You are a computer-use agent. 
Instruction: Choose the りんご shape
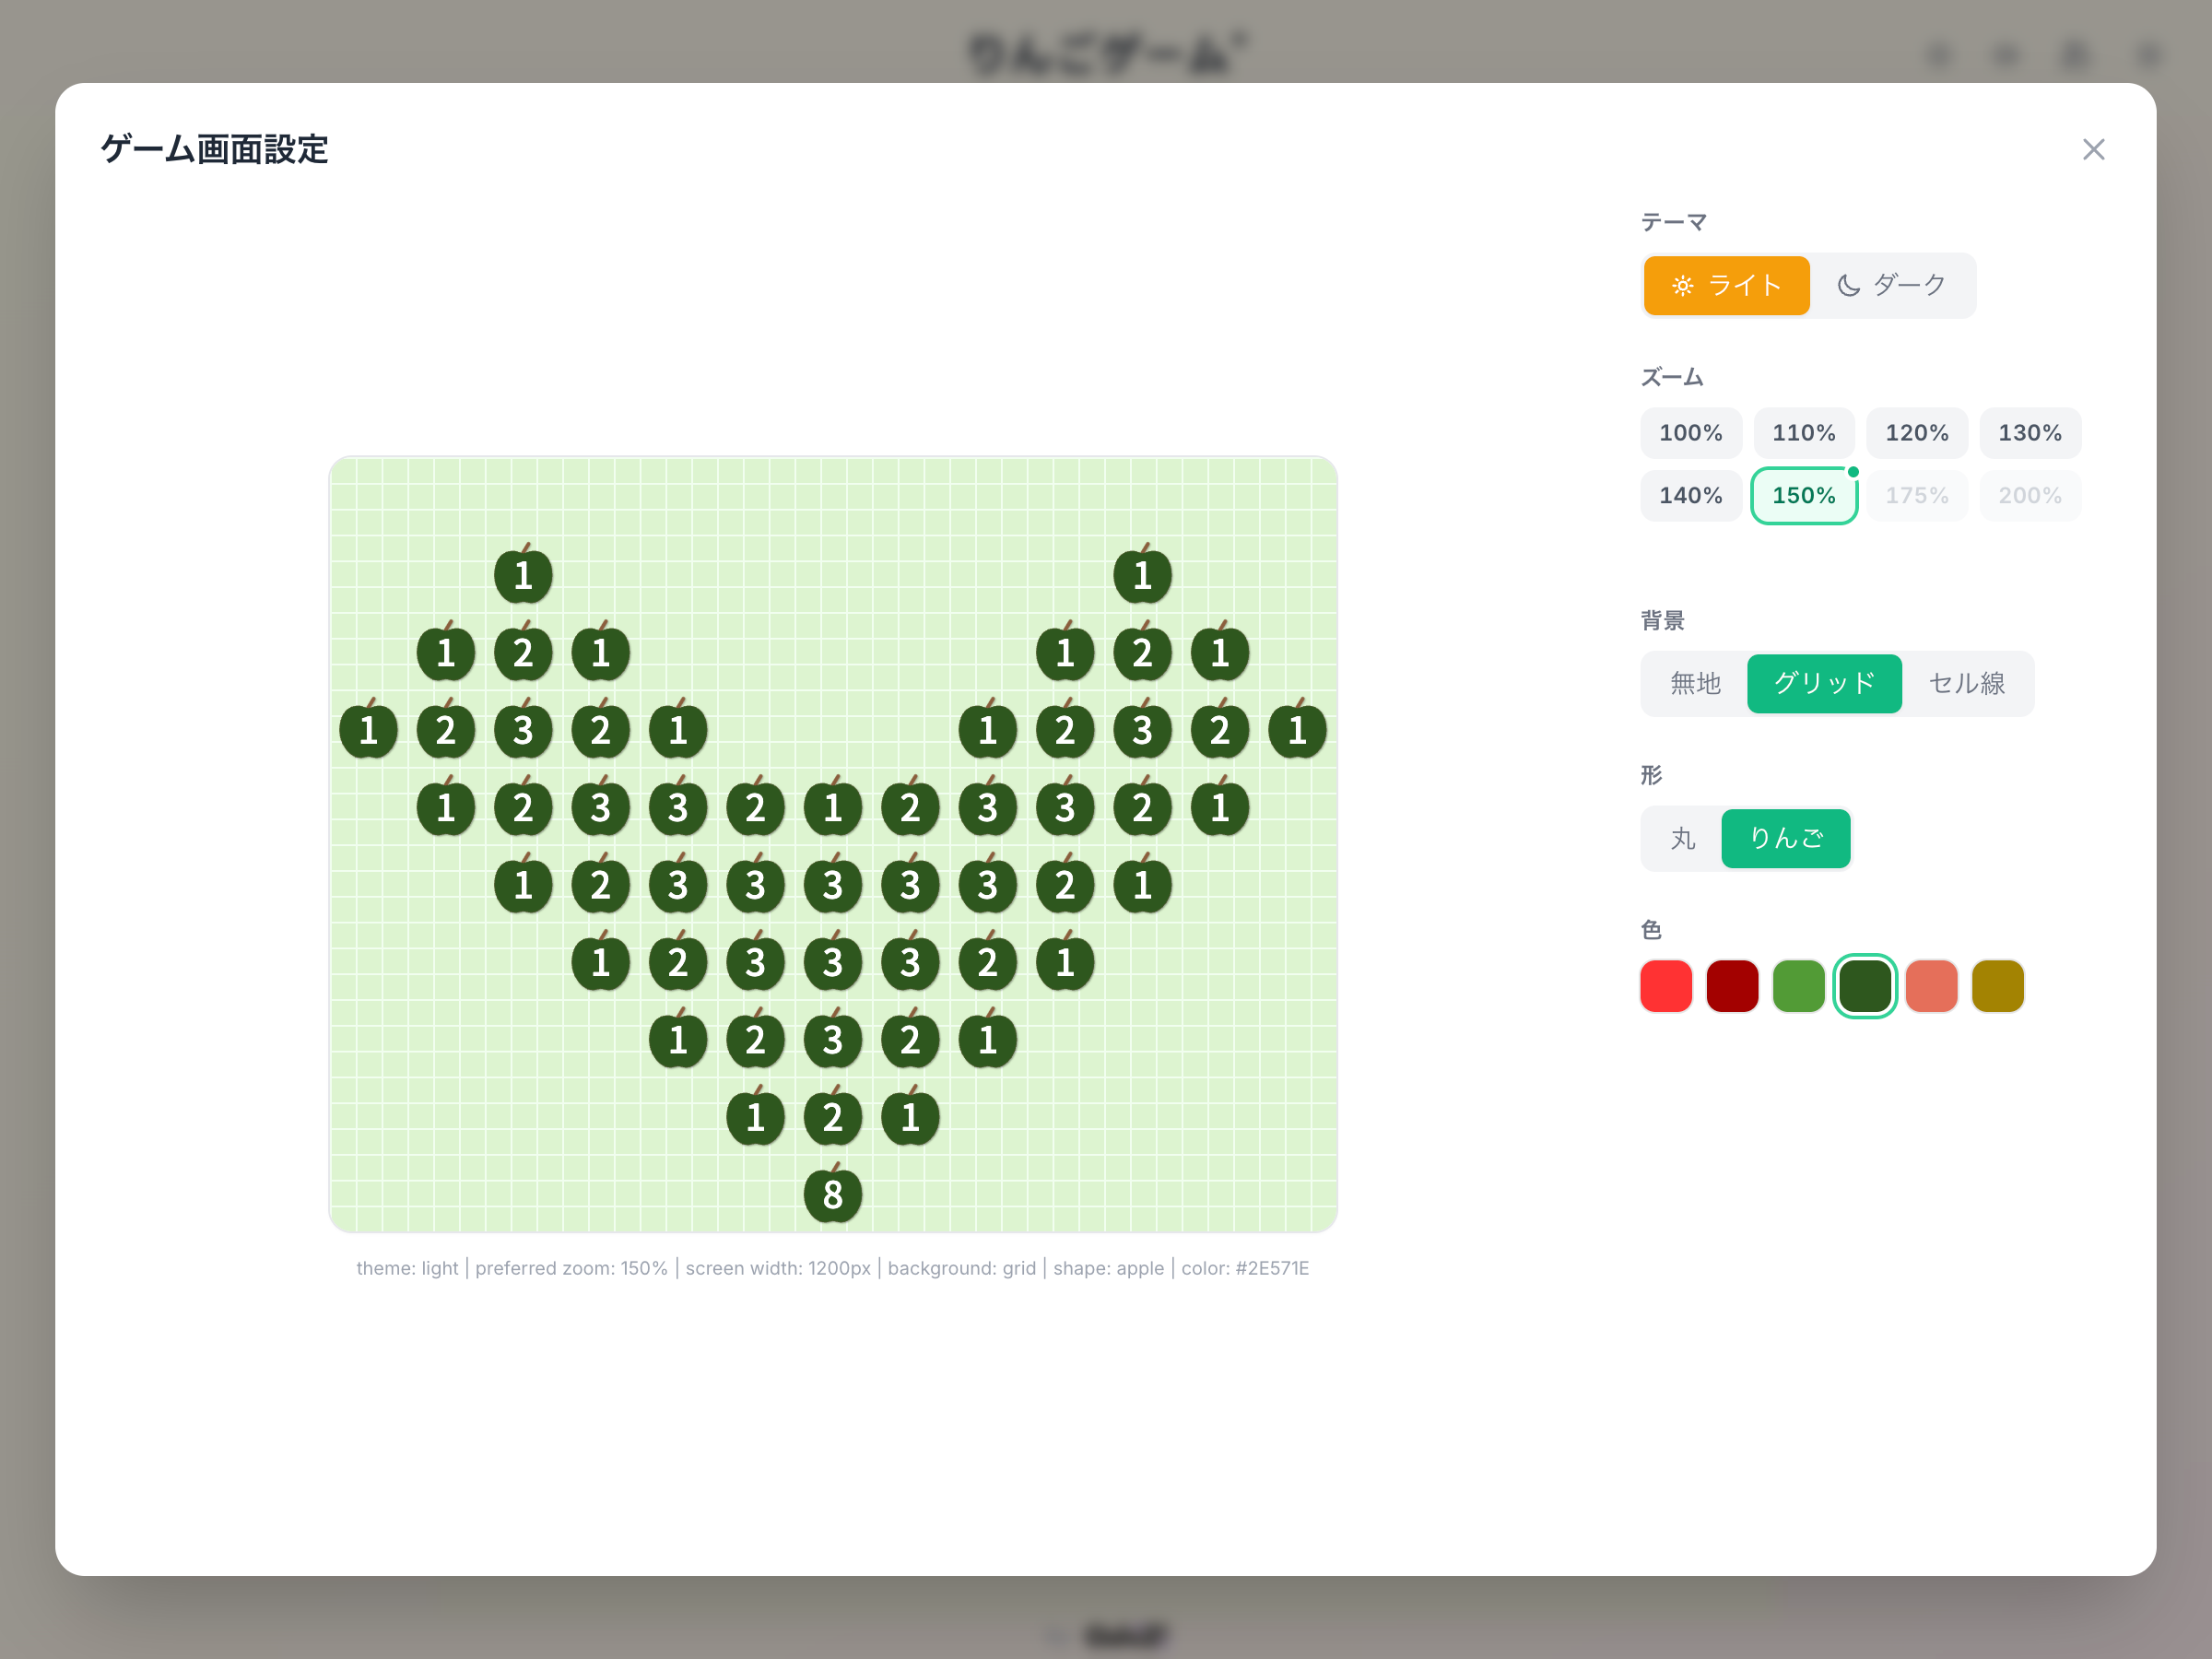click(x=1785, y=839)
